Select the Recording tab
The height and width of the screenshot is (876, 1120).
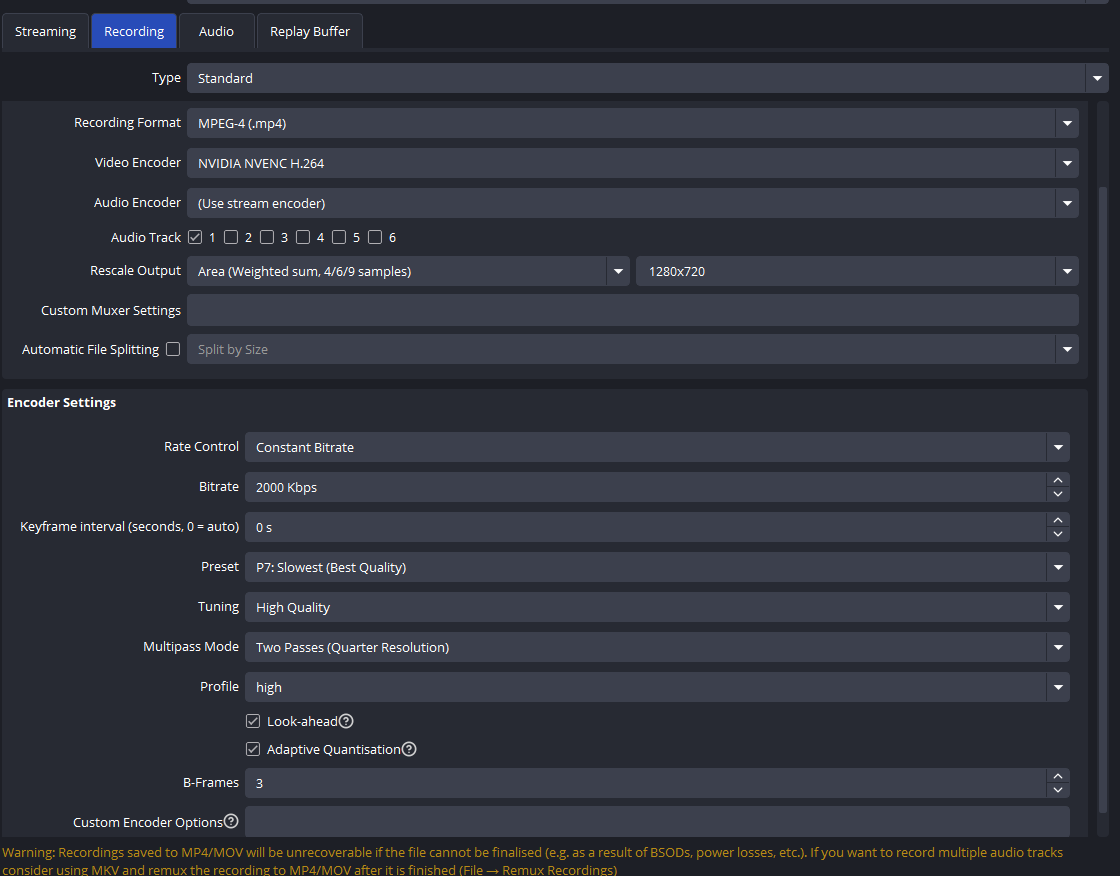click(x=134, y=31)
